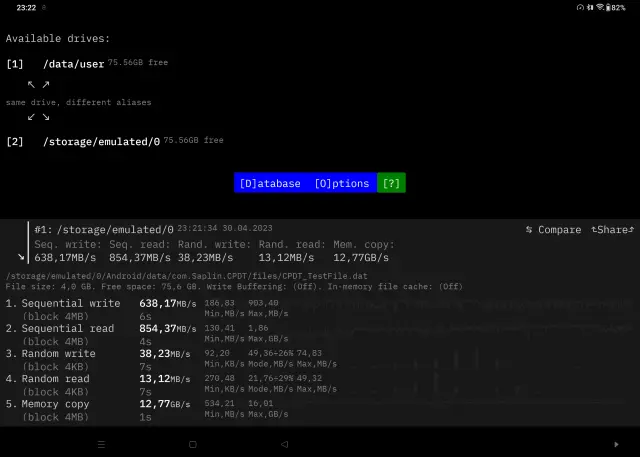Tap the Random write 38,23MB/s result
640x457 pixels.
[x=169, y=354]
